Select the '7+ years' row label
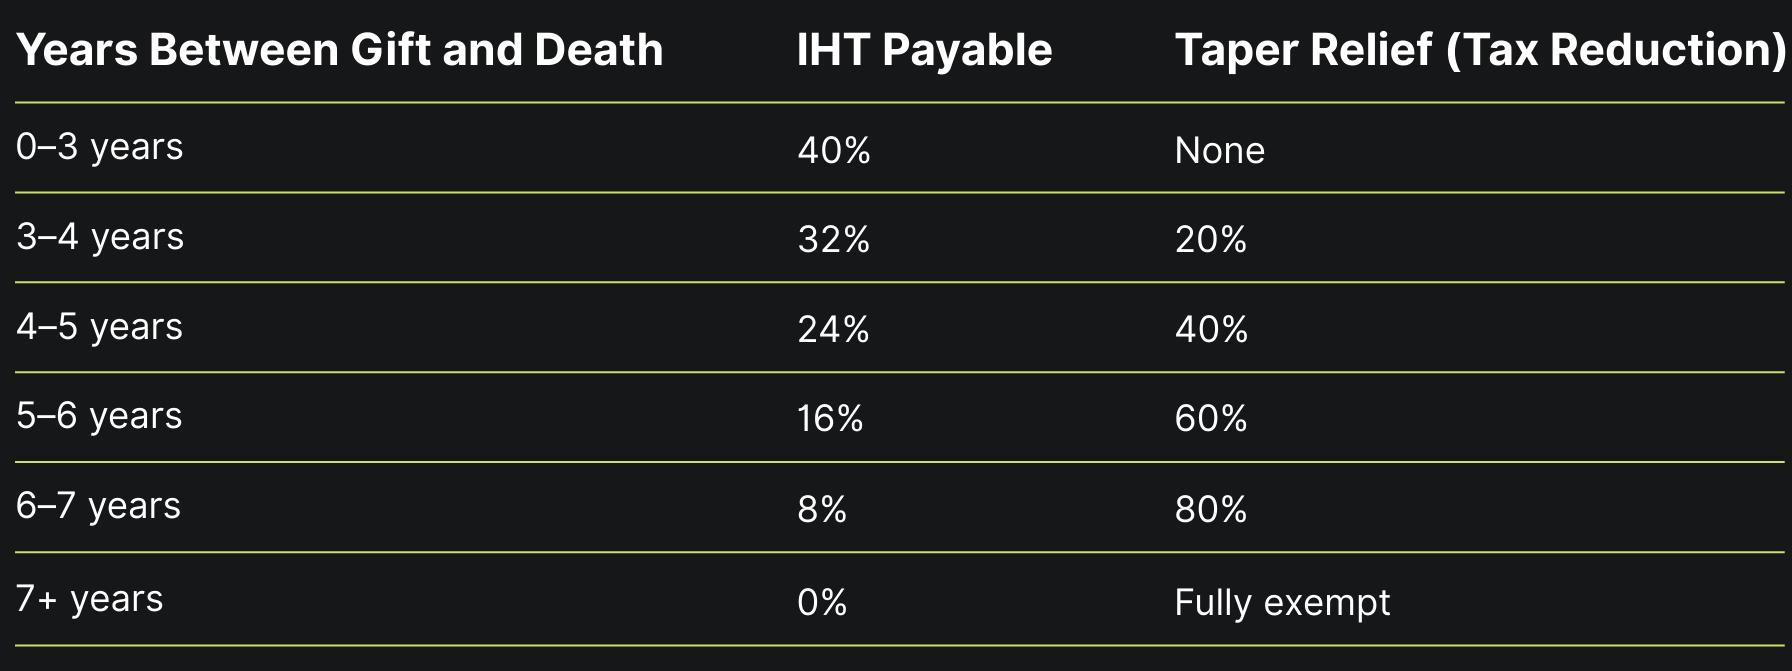 pyautogui.click(x=90, y=599)
